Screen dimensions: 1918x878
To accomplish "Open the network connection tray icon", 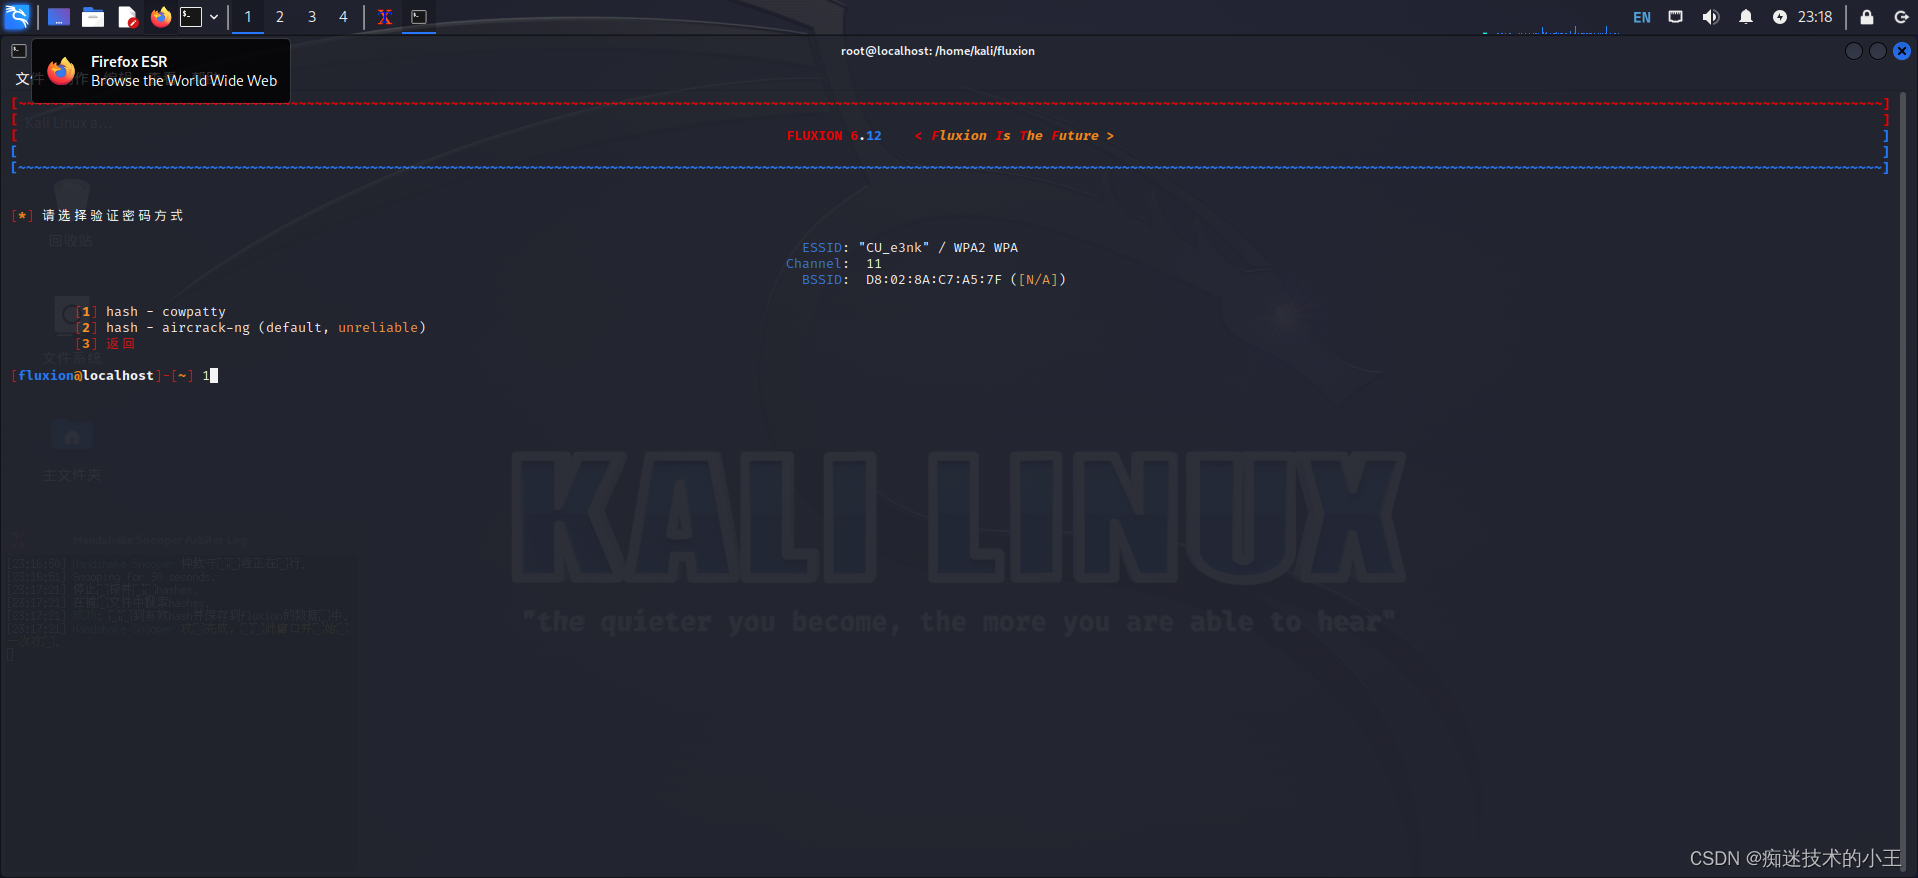I will [x=1676, y=17].
